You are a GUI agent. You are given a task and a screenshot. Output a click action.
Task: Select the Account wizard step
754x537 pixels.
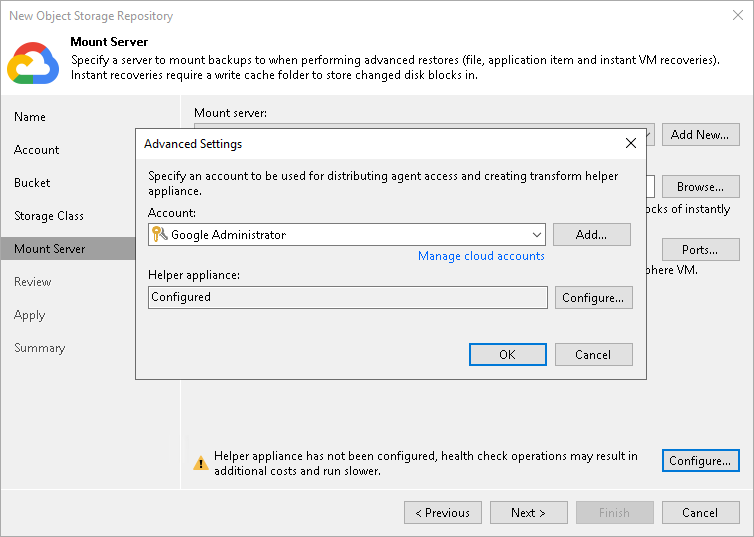click(37, 150)
